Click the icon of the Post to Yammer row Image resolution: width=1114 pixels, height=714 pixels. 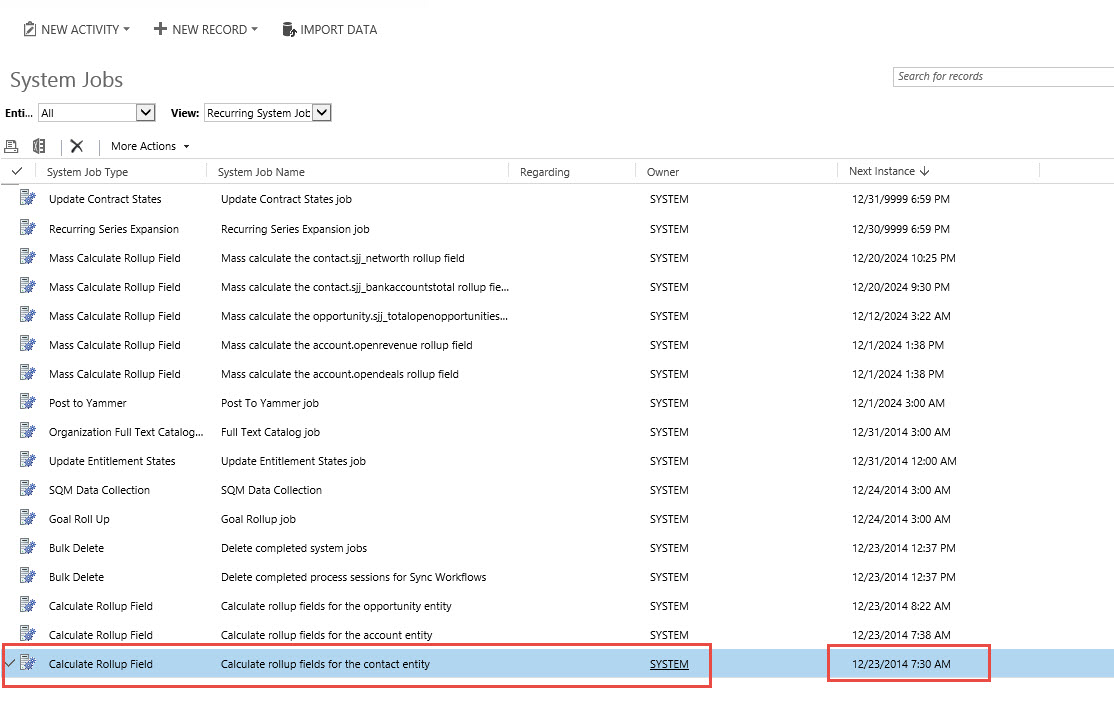click(x=27, y=402)
